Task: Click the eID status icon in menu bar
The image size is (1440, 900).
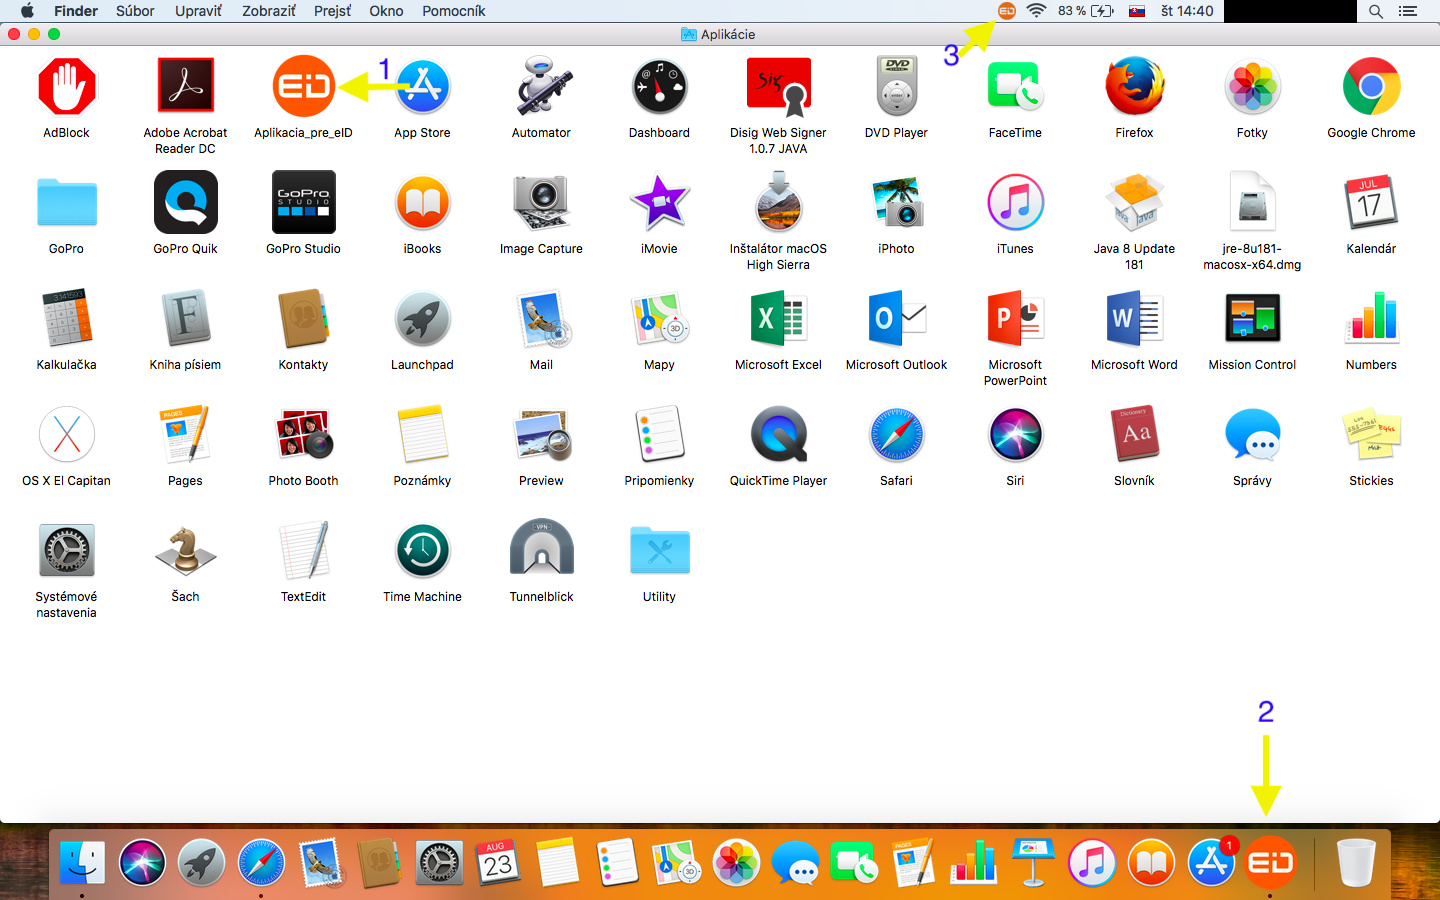Action: click(x=1006, y=11)
